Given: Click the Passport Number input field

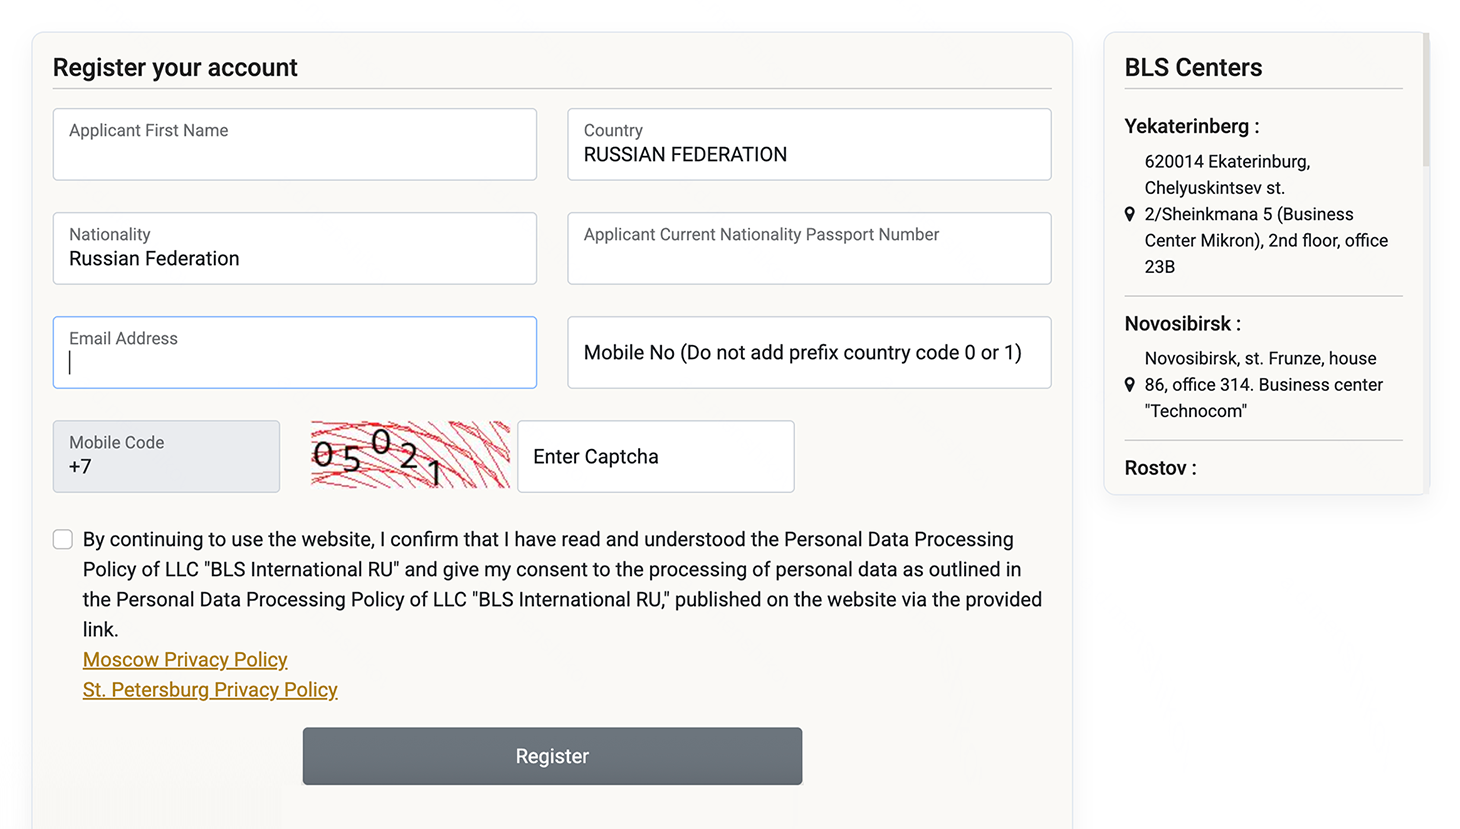Looking at the screenshot, I should point(808,249).
